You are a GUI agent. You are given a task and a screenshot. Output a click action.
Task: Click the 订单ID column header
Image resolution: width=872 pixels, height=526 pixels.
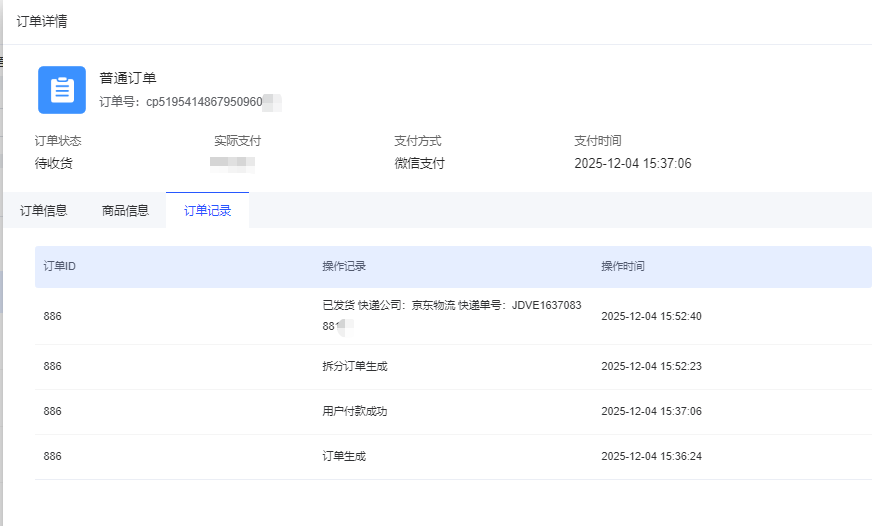tap(60, 266)
